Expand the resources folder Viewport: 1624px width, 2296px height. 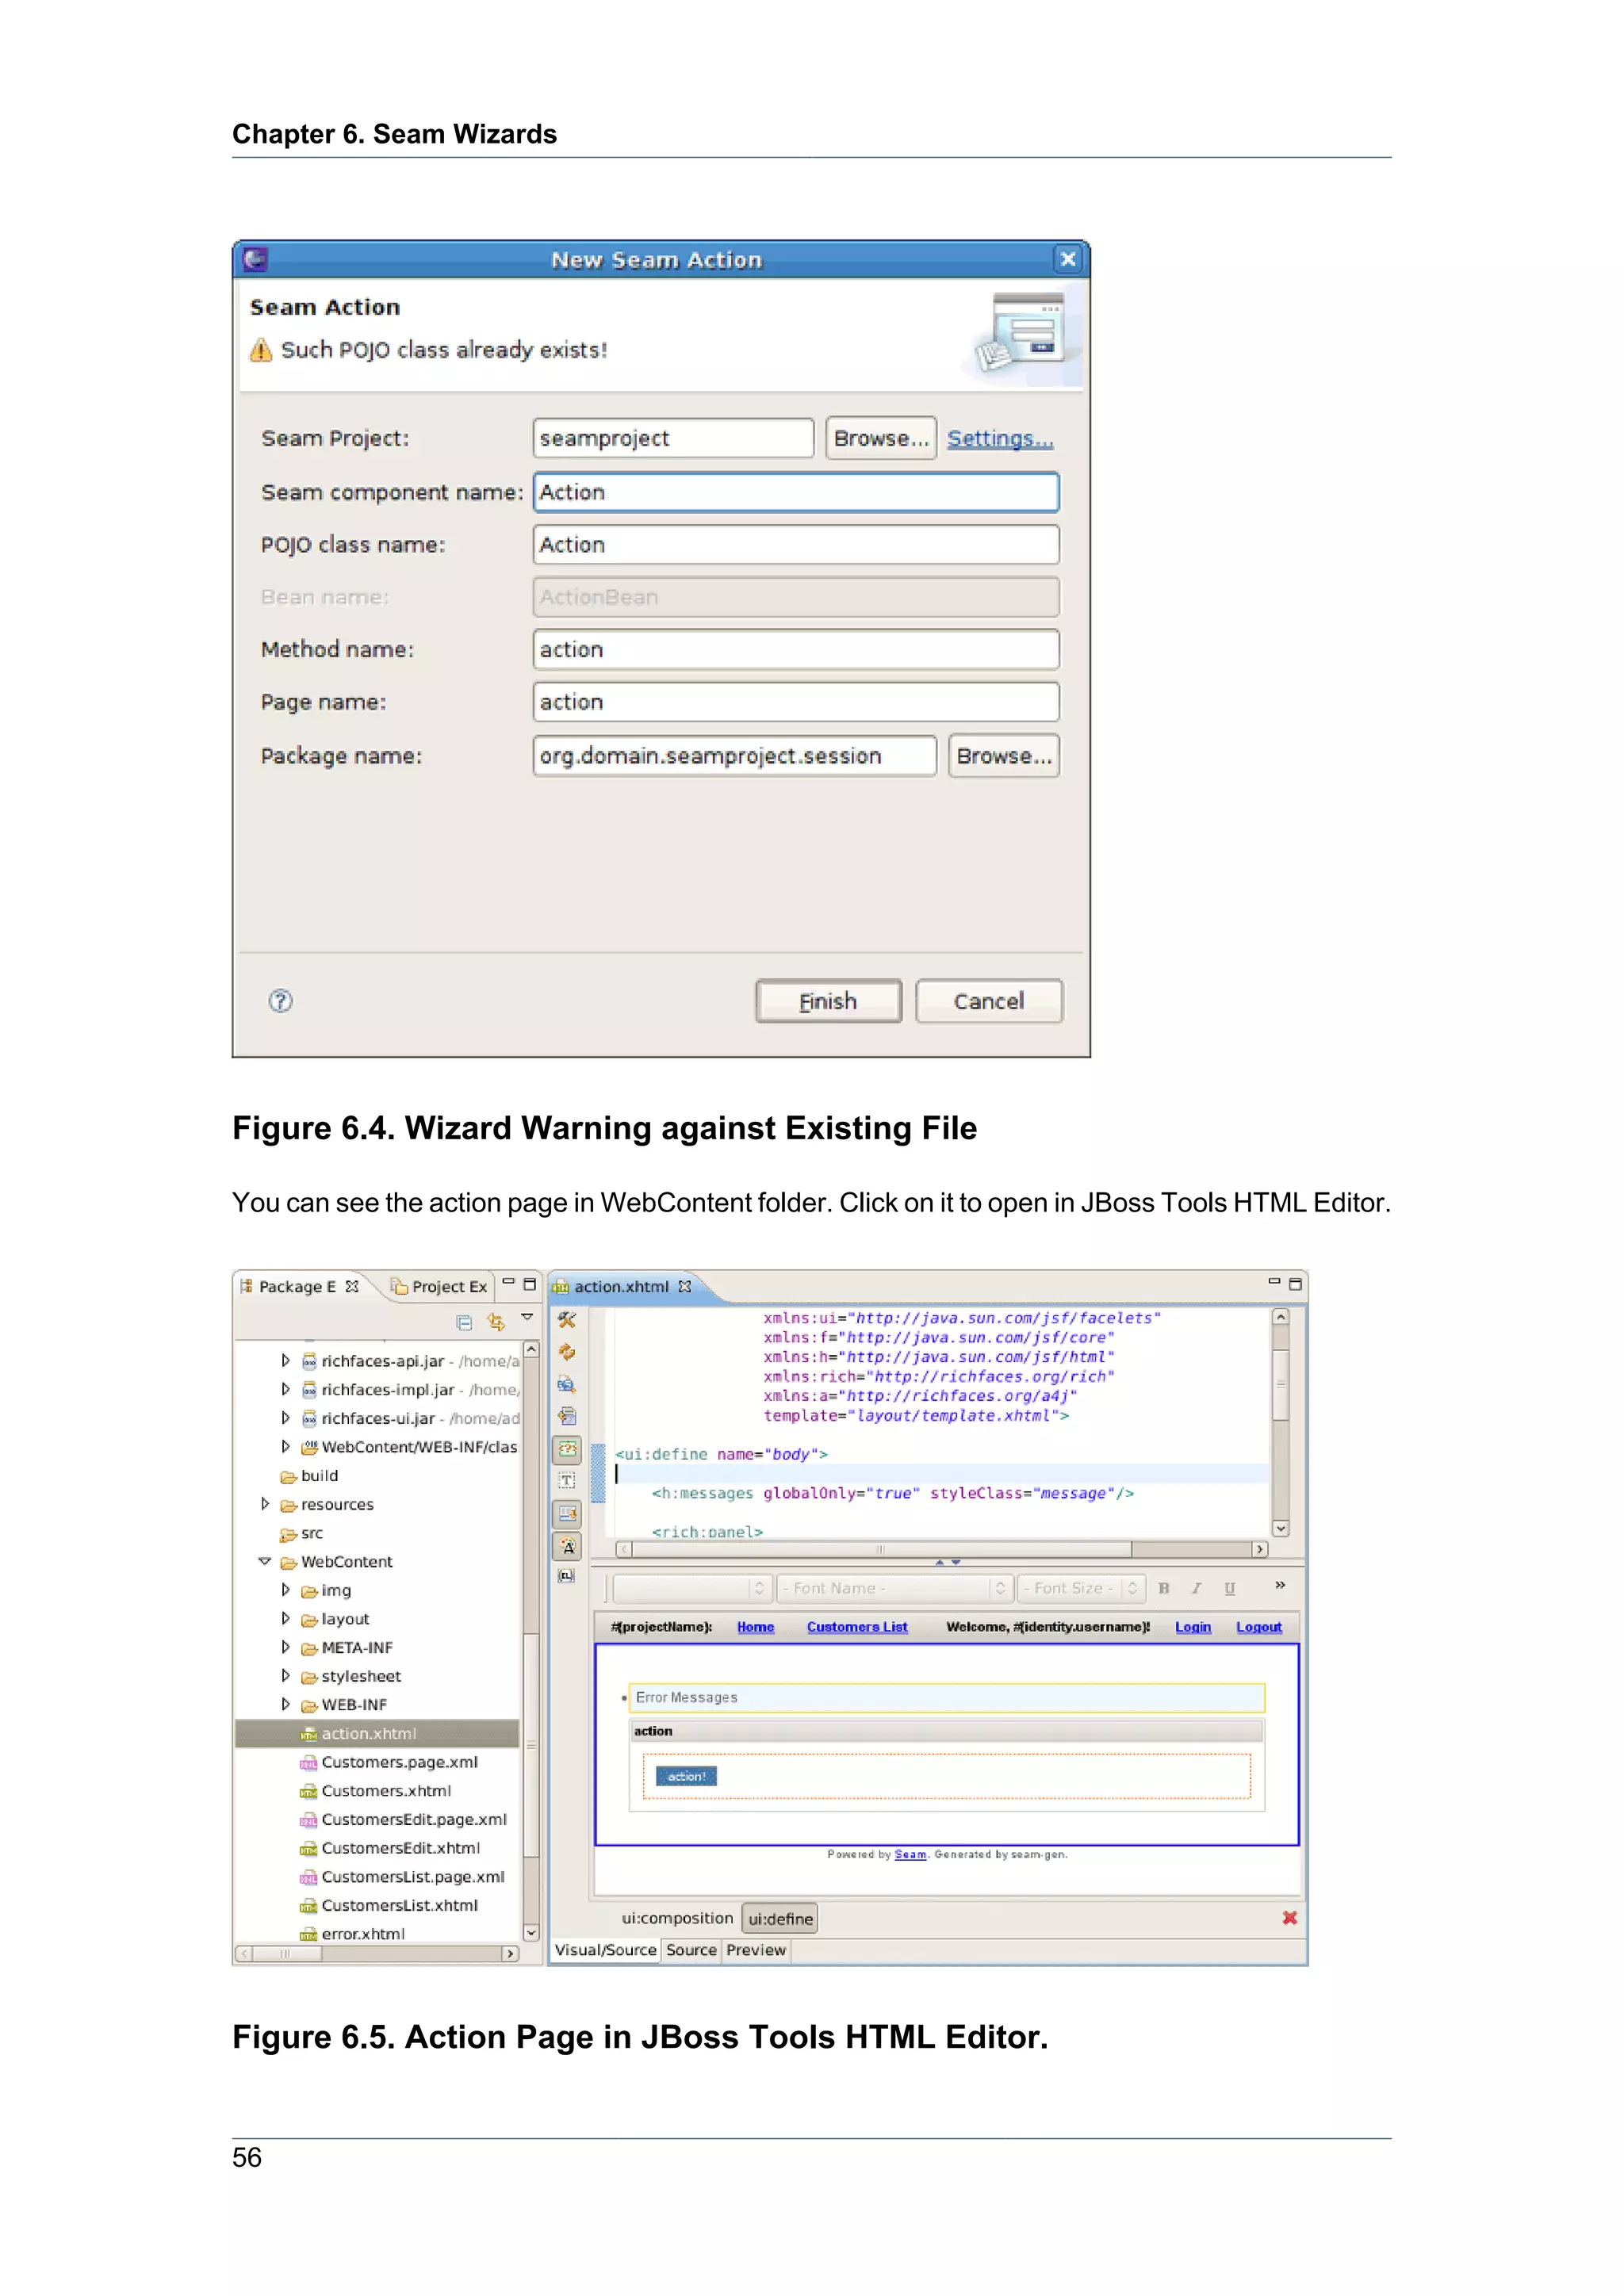coord(265,1504)
